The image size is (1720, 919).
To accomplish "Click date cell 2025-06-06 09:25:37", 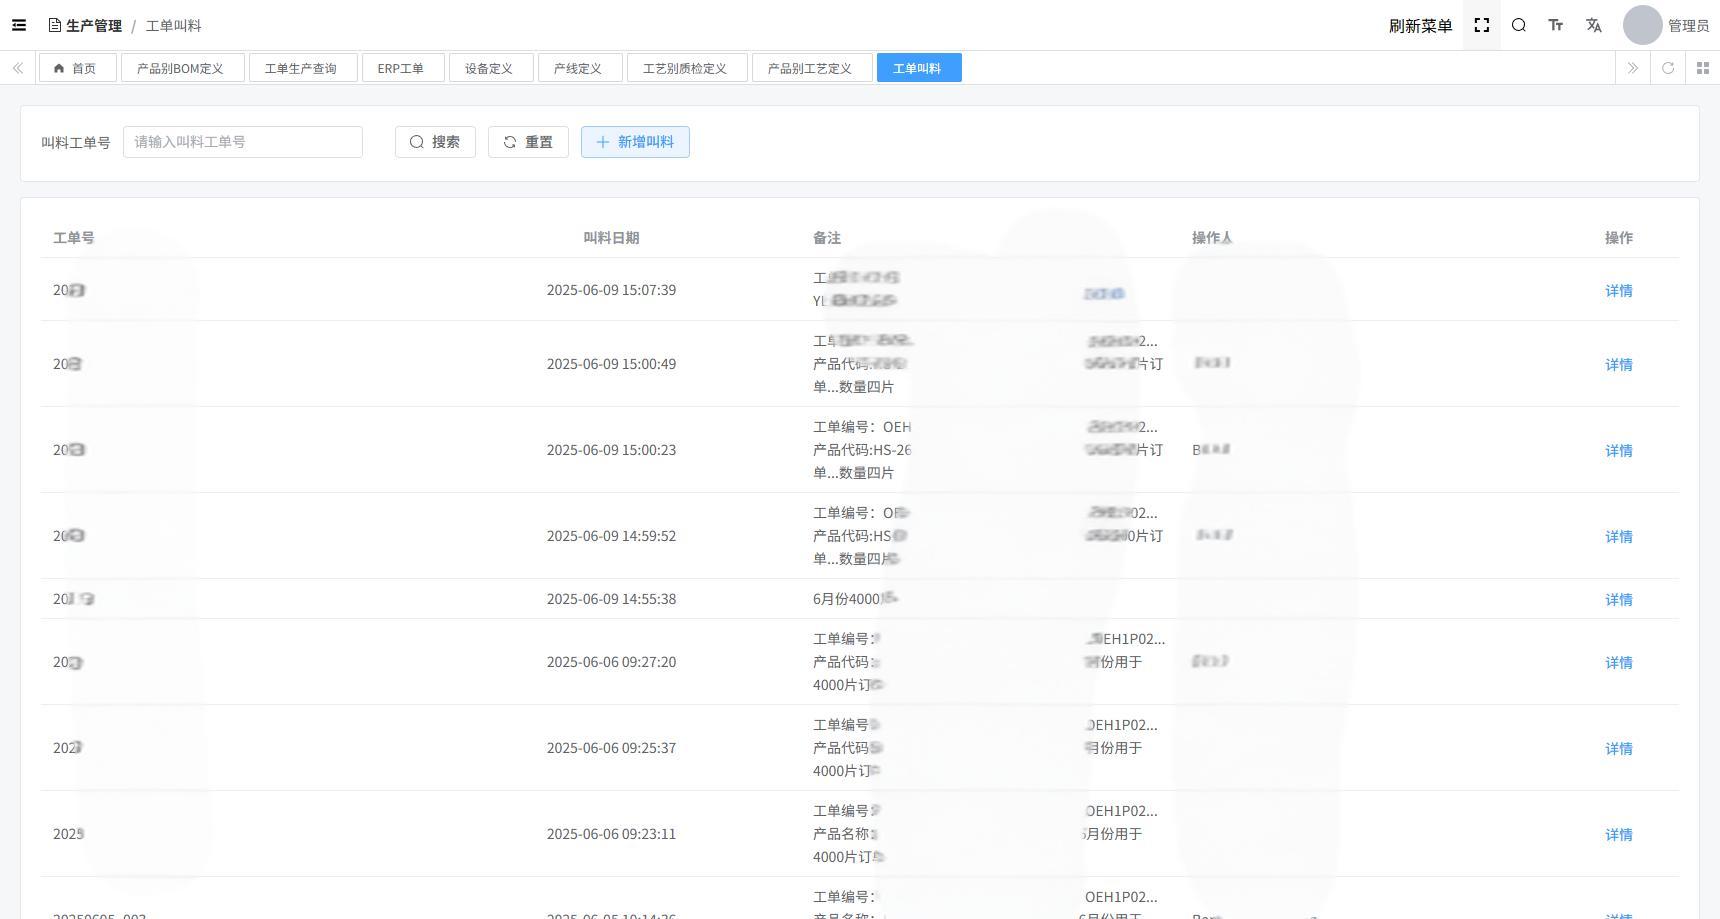I will pyautogui.click(x=611, y=748).
